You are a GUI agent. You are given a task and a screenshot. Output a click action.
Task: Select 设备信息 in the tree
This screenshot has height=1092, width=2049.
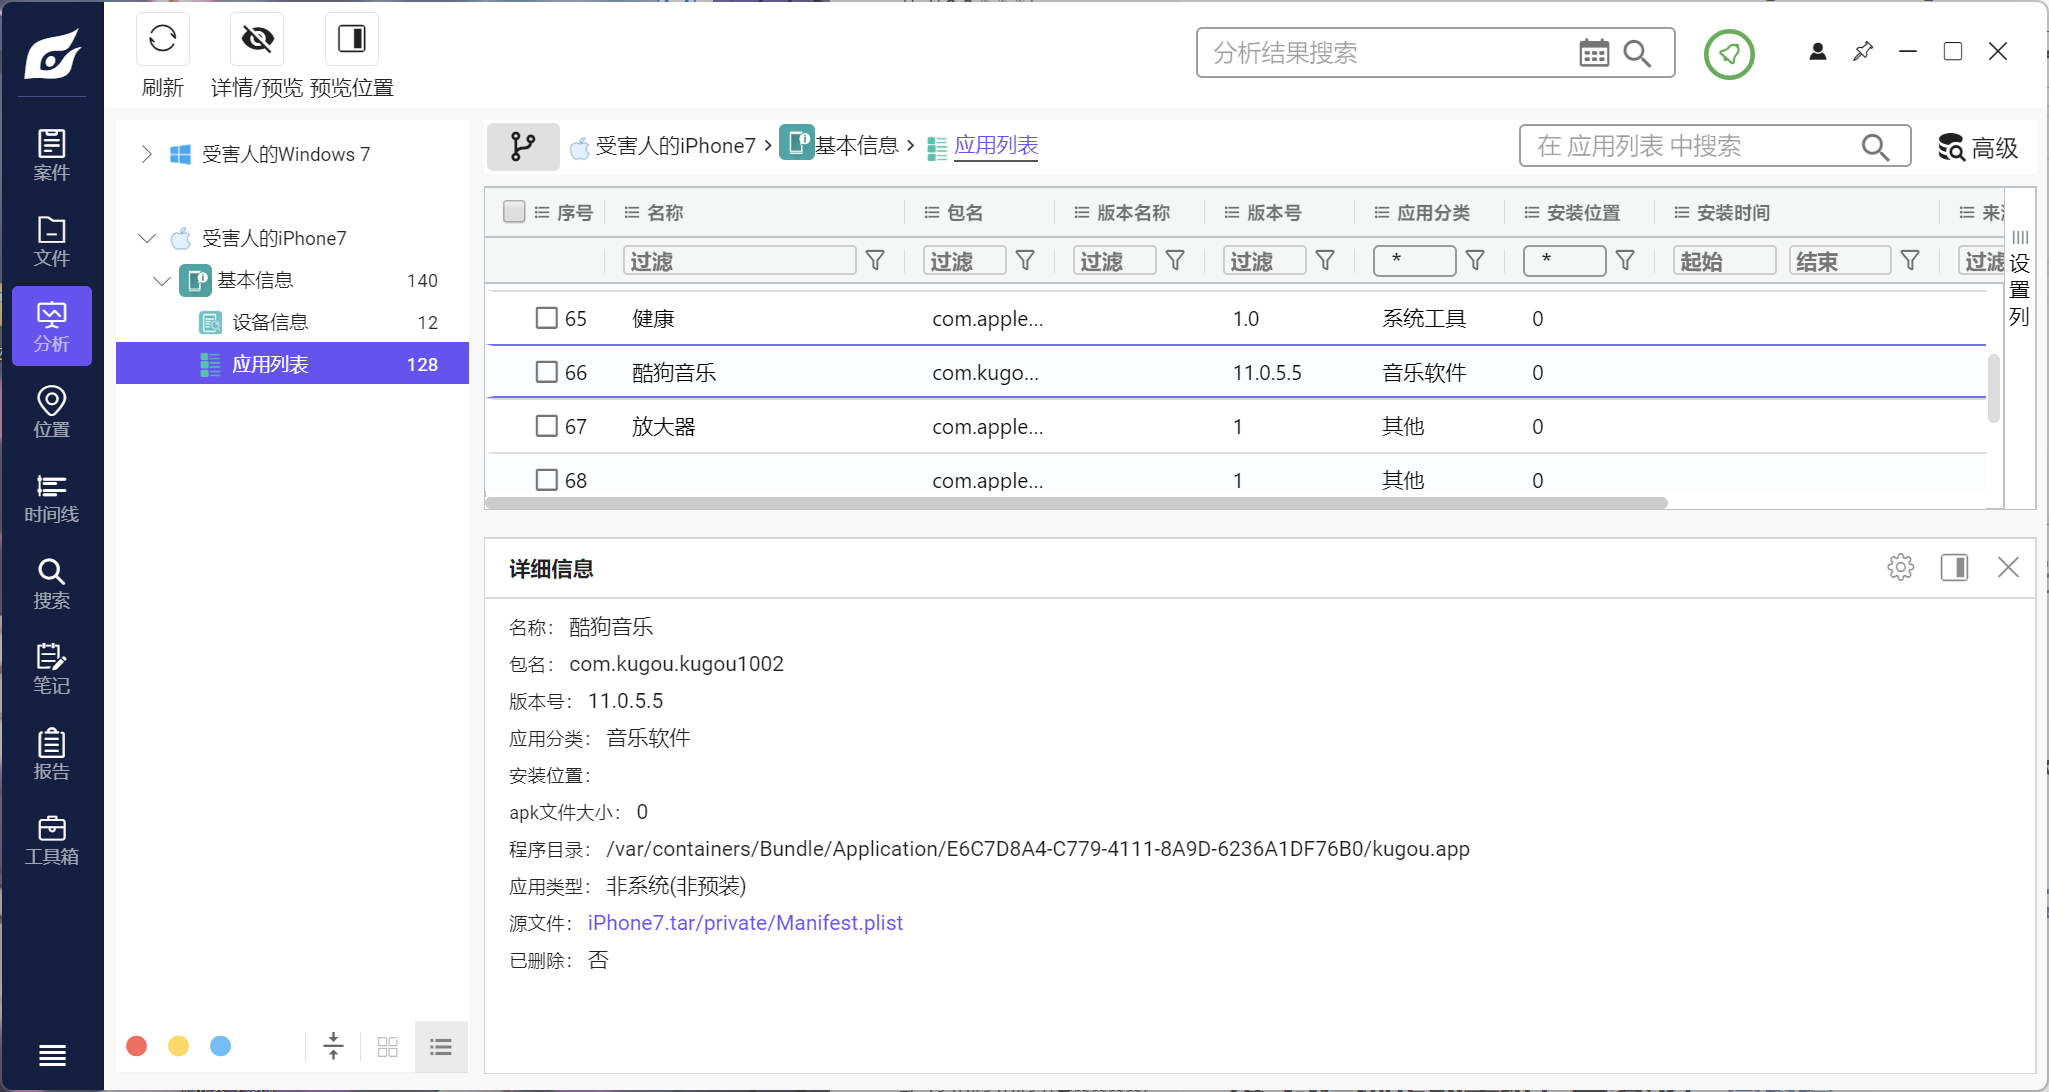tap(292, 322)
